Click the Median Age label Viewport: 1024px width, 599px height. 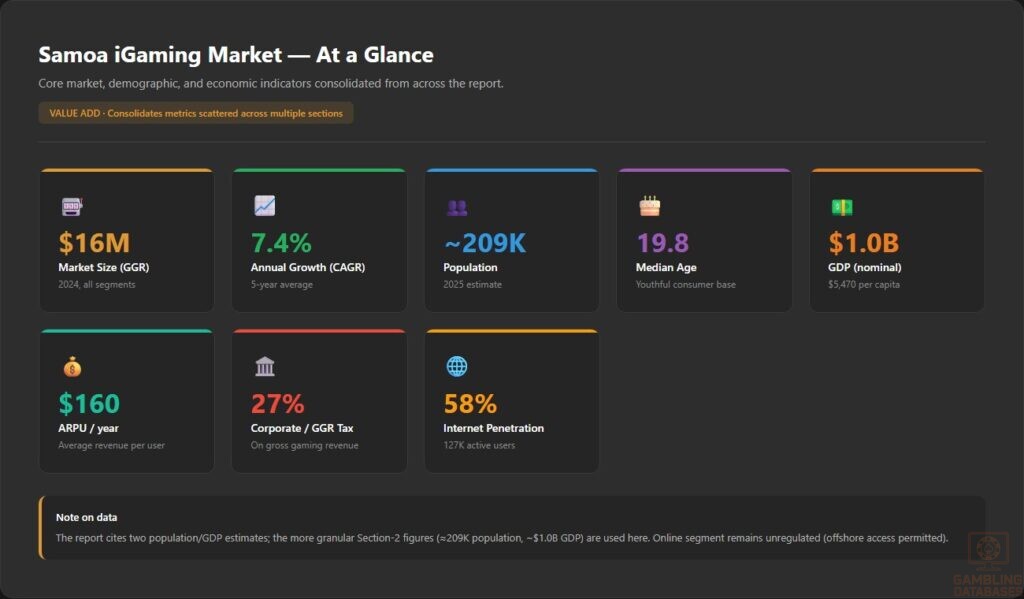coord(666,267)
